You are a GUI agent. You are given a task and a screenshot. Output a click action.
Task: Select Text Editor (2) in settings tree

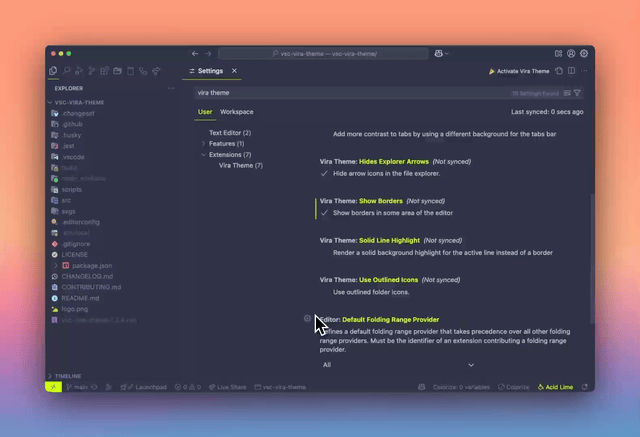[230, 133]
